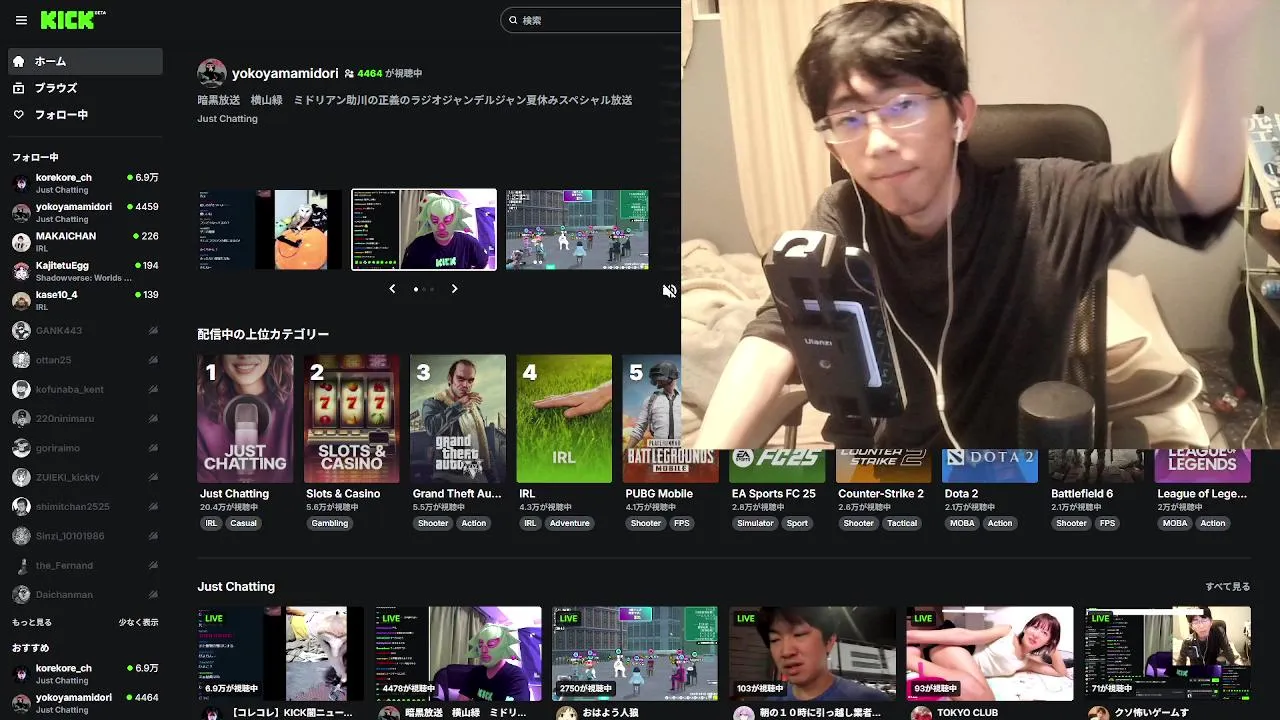Image resolution: width=1280 pixels, height=720 pixels.
Task: Click Adventure tag under IRL
Action: pyautogui.click(x=570, y=523)
